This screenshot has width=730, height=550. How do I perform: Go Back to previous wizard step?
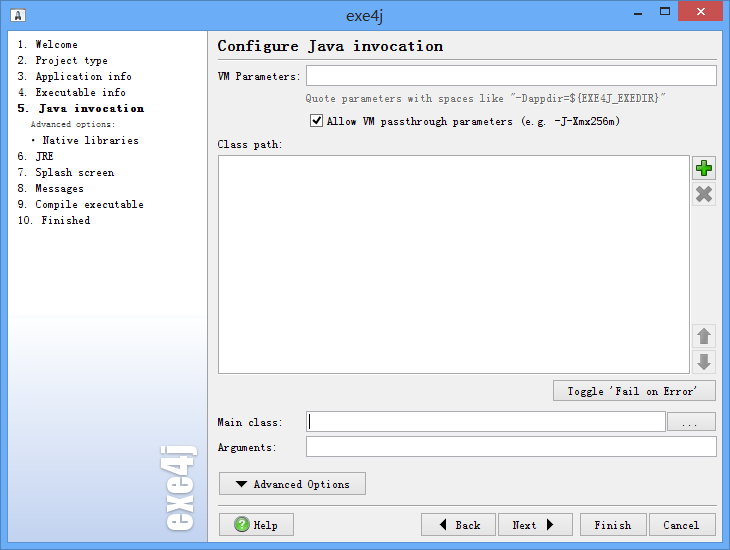click(x=458, y=525)
